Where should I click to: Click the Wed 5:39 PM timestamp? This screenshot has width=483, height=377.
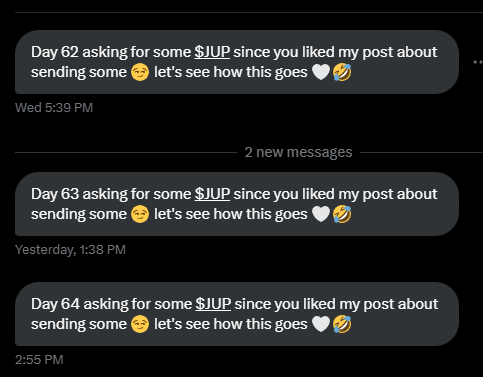click(x=54, y=108)
